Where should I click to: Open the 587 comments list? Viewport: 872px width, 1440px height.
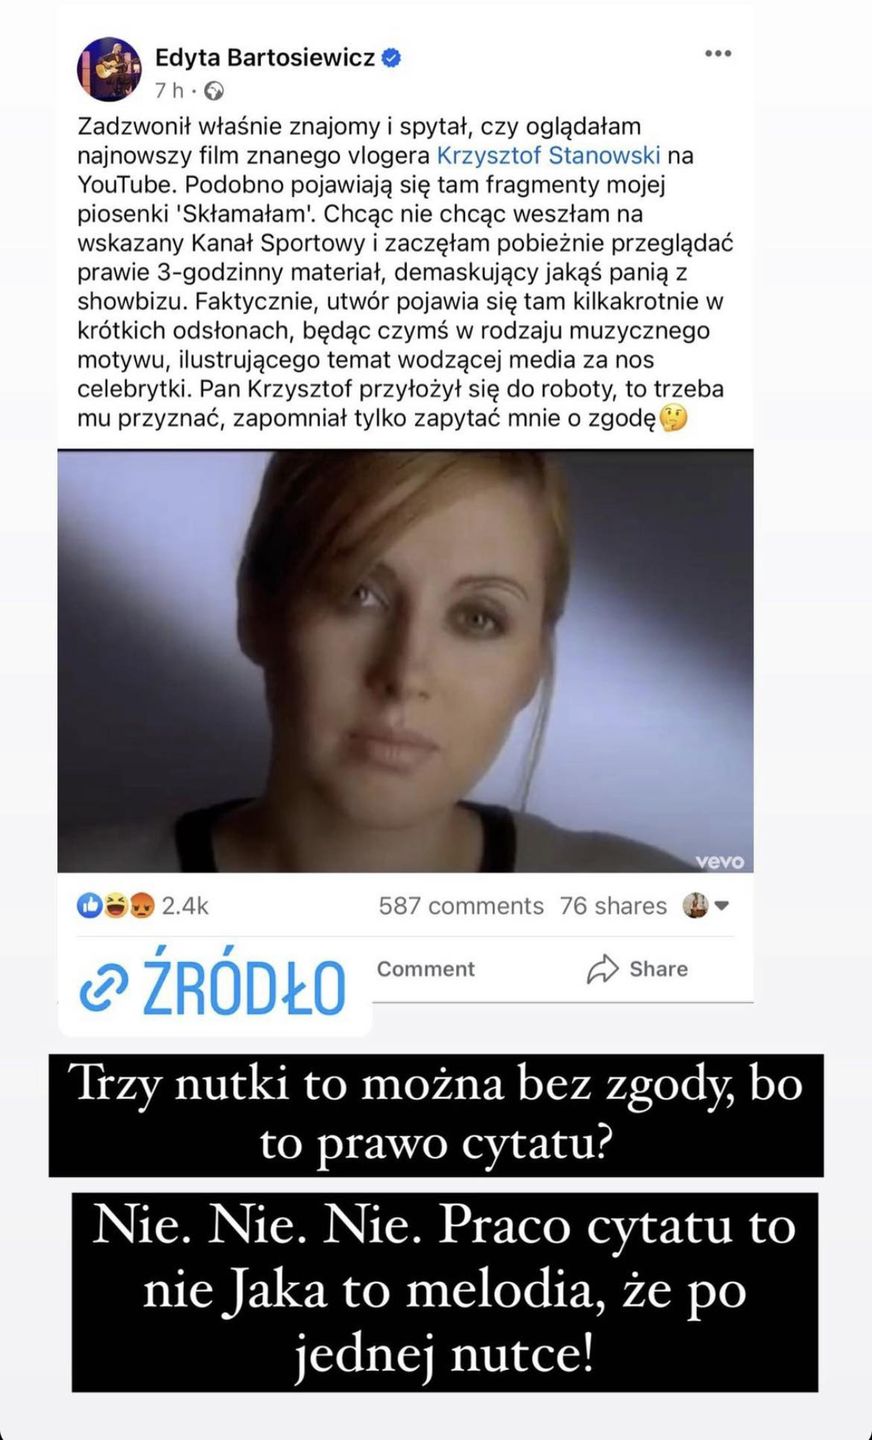(x=461, y=906)
